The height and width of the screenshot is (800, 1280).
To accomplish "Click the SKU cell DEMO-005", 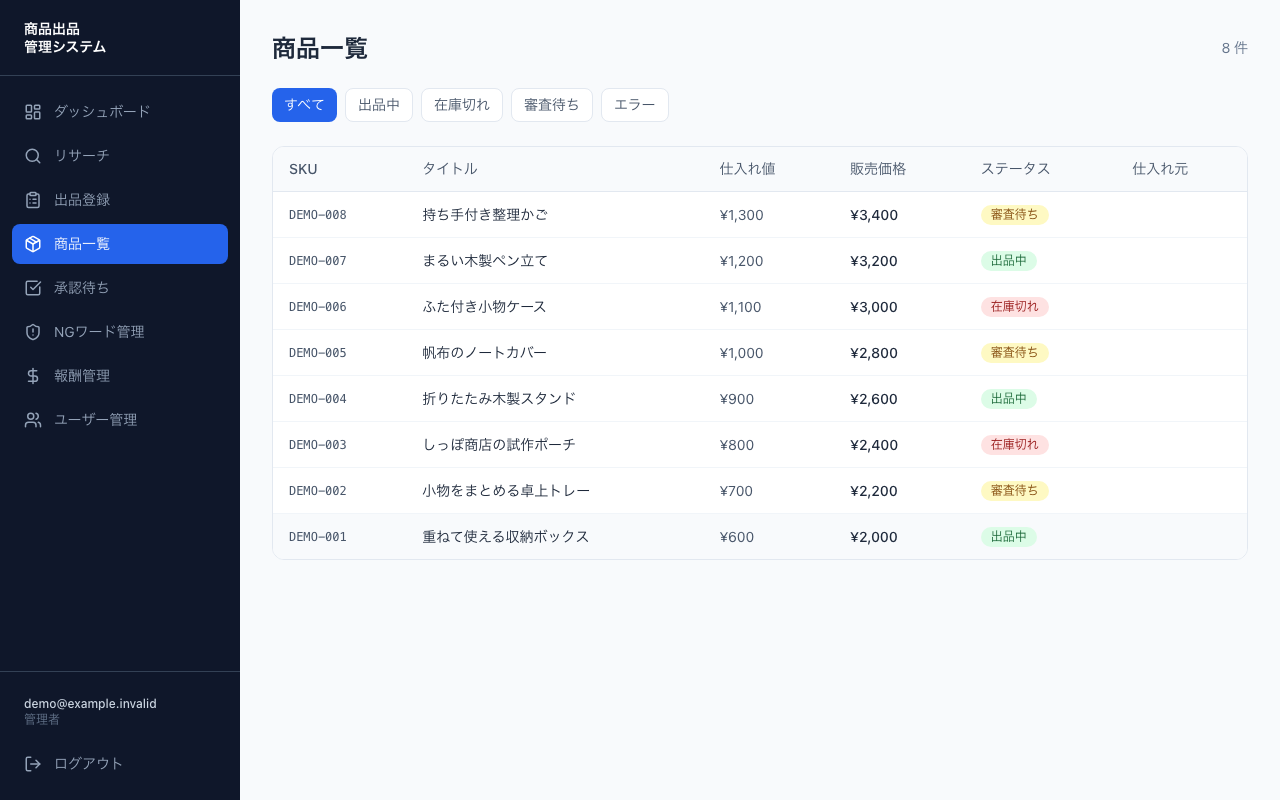I will [x=318, y=353].
